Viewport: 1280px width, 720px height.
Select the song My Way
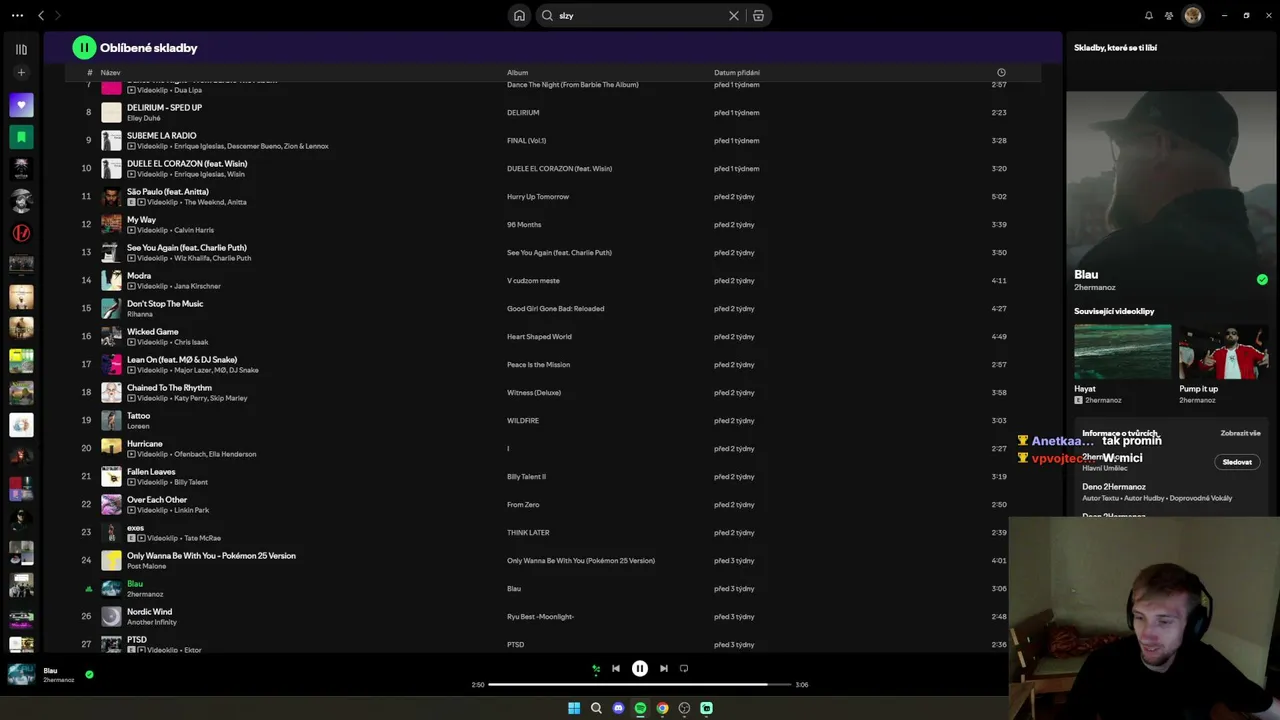pos(141,219)
